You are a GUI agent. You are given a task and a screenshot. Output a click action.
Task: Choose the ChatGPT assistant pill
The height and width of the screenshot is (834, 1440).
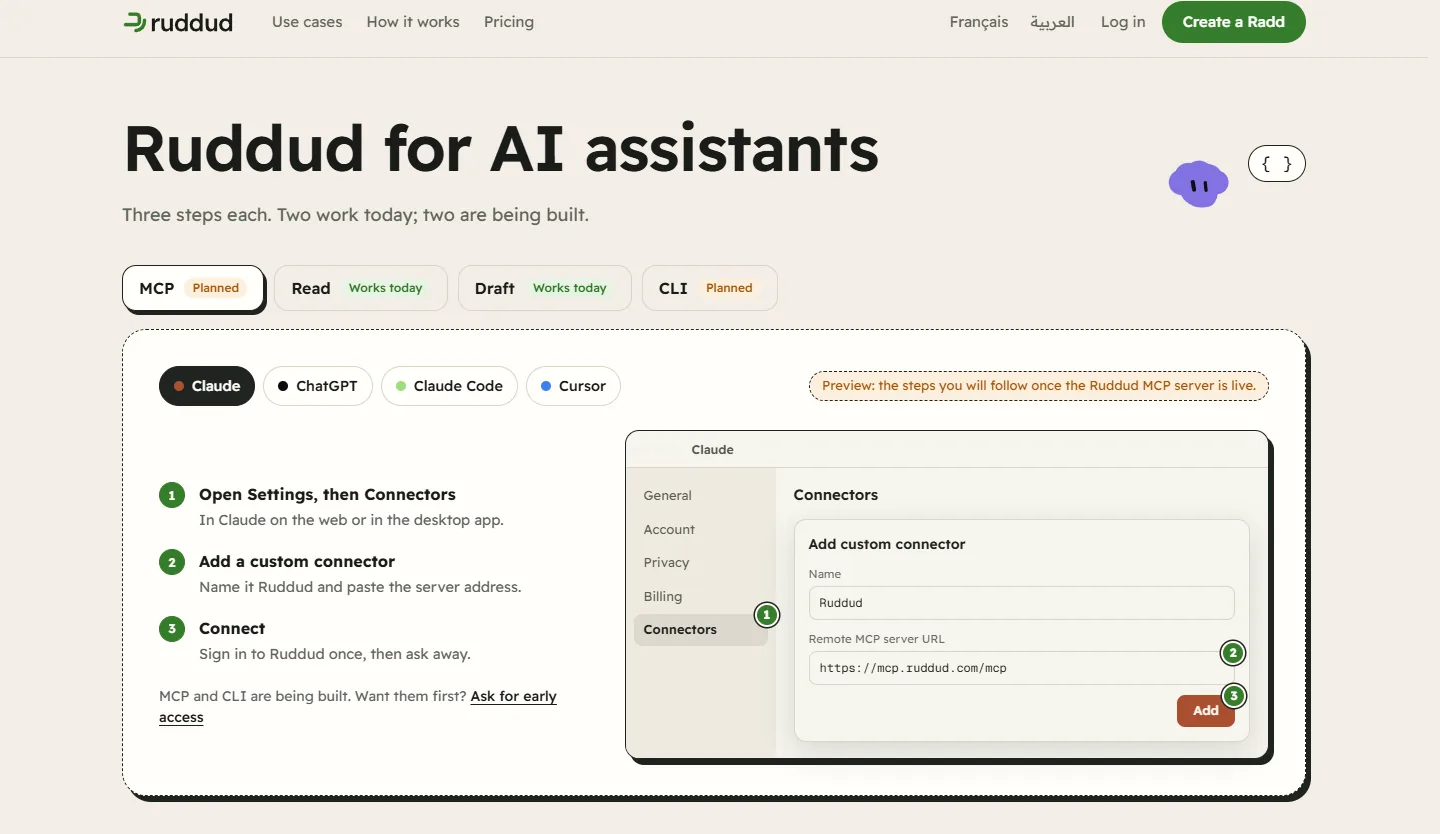pyautogui.click(x=318, y=386)
